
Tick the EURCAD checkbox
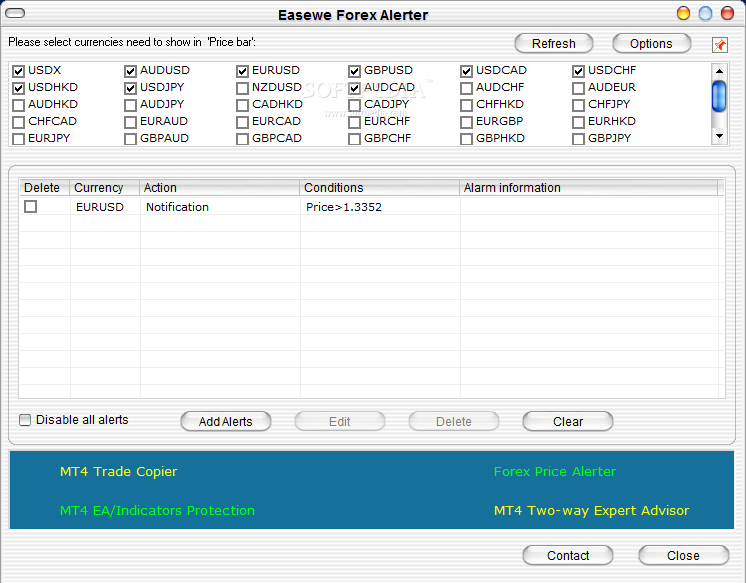click(242, 122)
